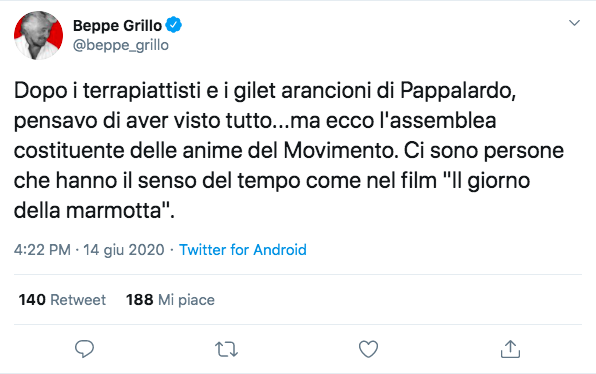Click the 4:22 PM timestamp
Screen dimensions: 596x374
coord(42,250)
